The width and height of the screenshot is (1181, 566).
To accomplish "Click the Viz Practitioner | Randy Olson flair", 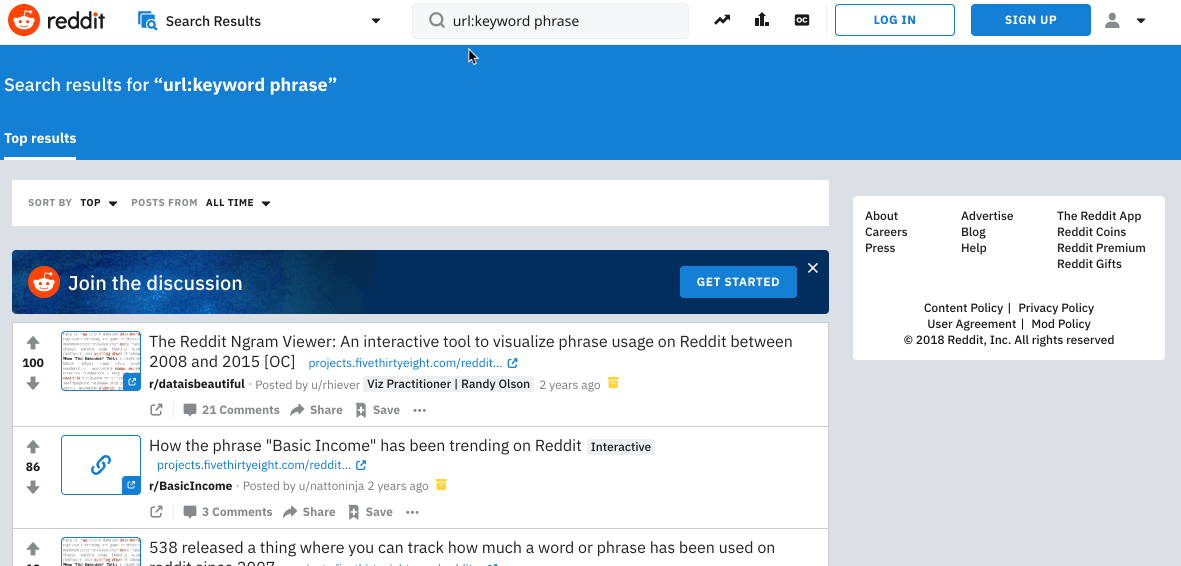I will tap(449, 384).
